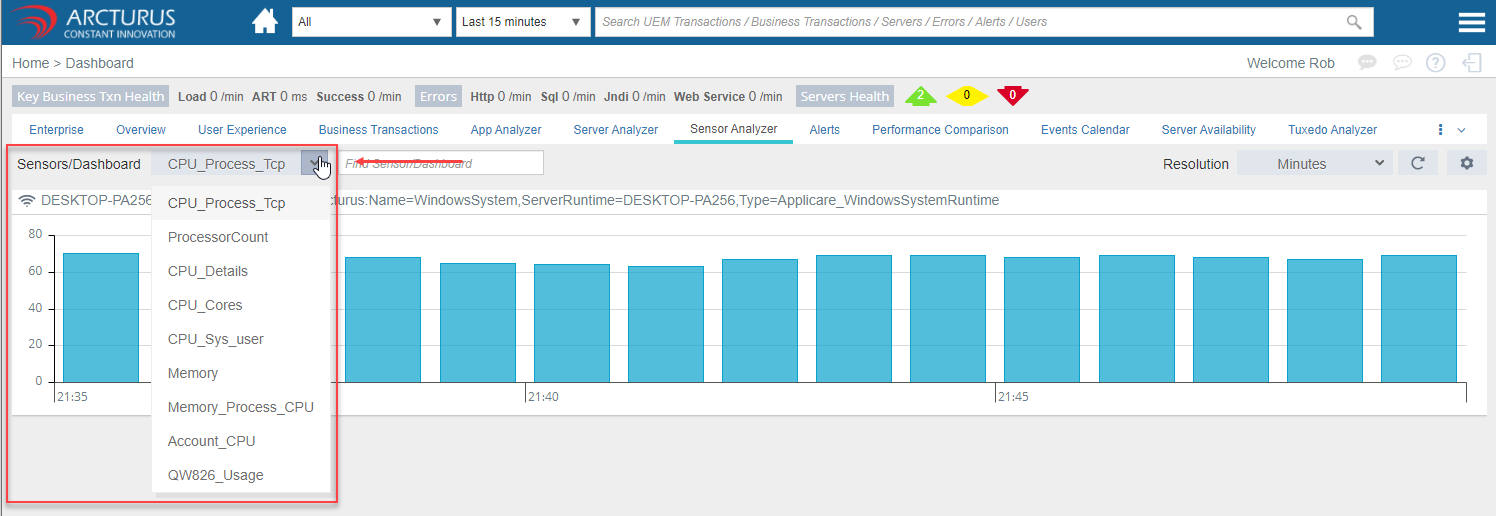Click the search magnifier icon
The width and height of the screenshot is (1496, 516).
click(x=1354, y=22)
